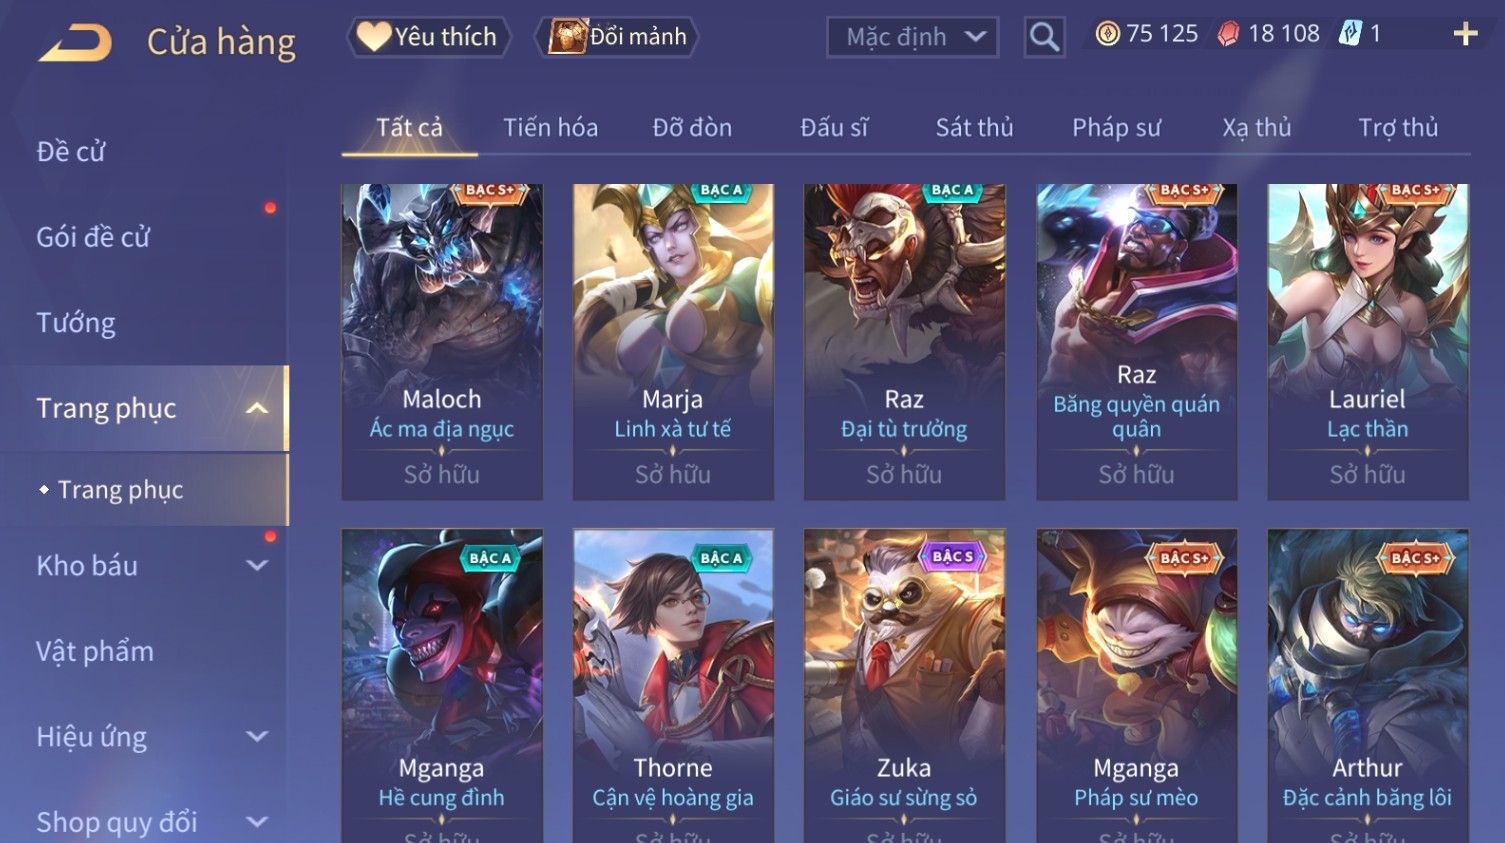Open Tướng in the sidebar
The height and width of the screenshot is (843, 1505).
tap(76, 323)
